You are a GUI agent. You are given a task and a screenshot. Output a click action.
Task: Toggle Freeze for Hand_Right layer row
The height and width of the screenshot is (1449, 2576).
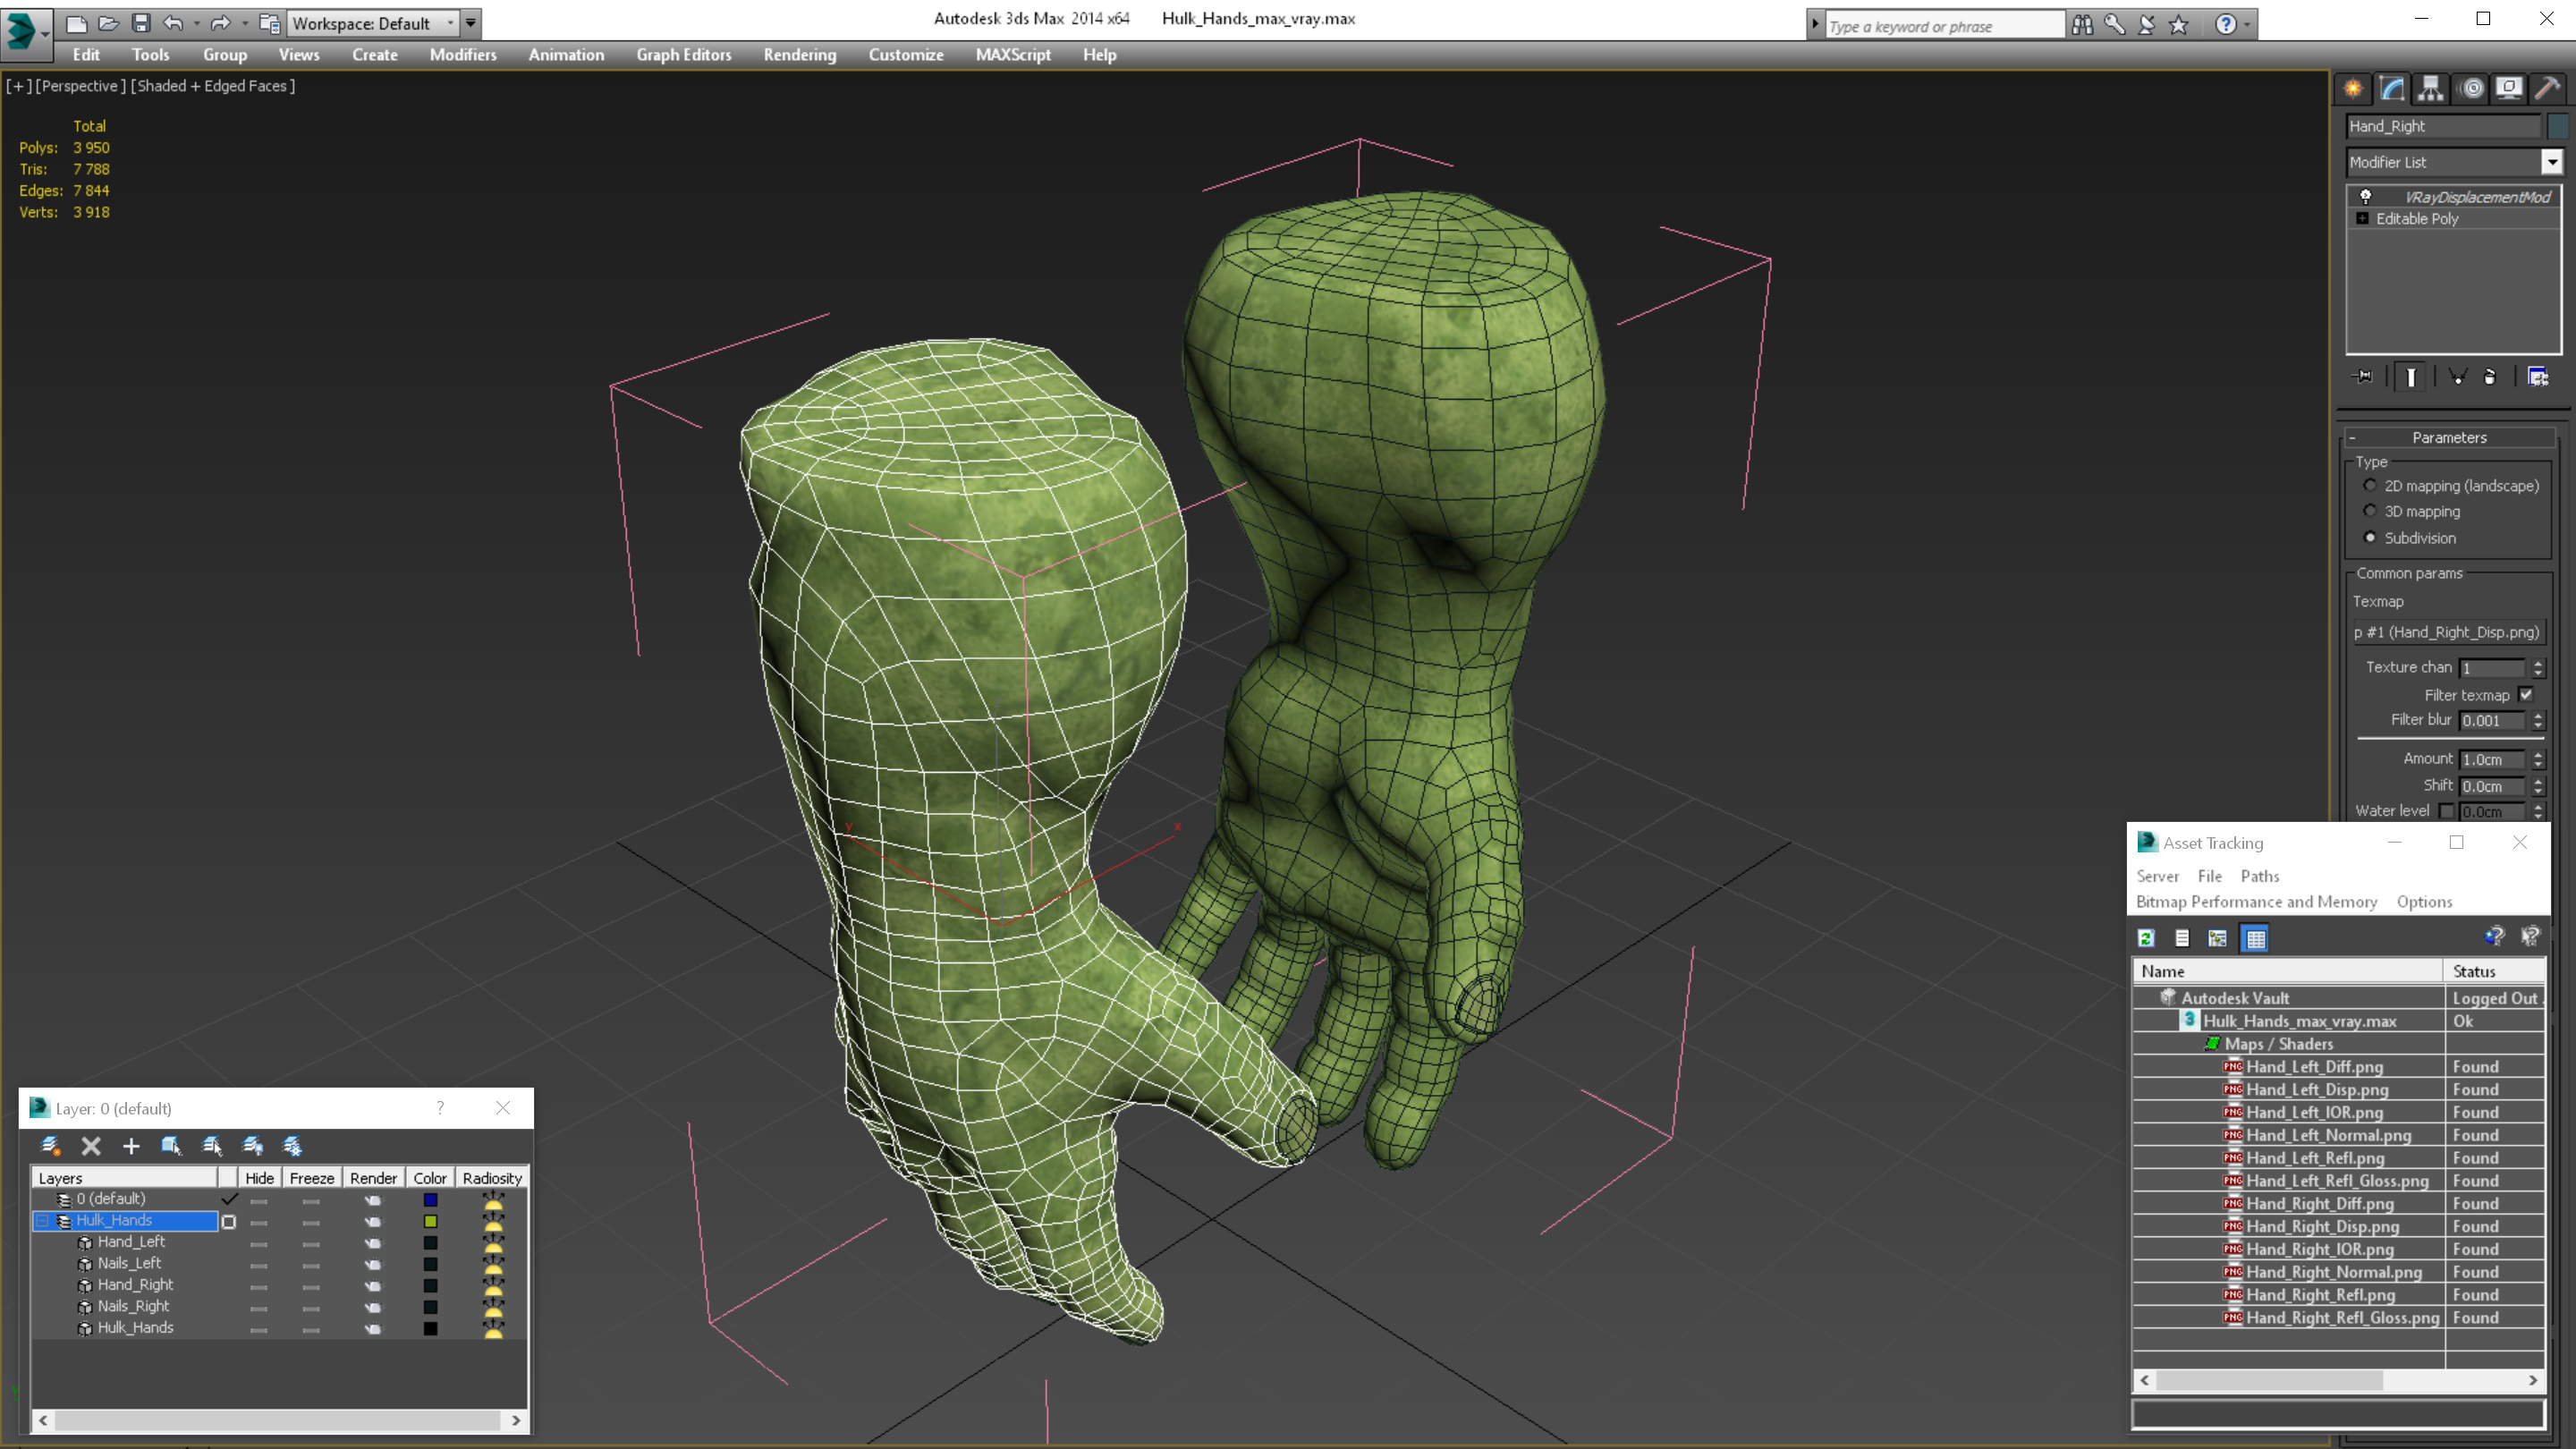click(311, 1286)
